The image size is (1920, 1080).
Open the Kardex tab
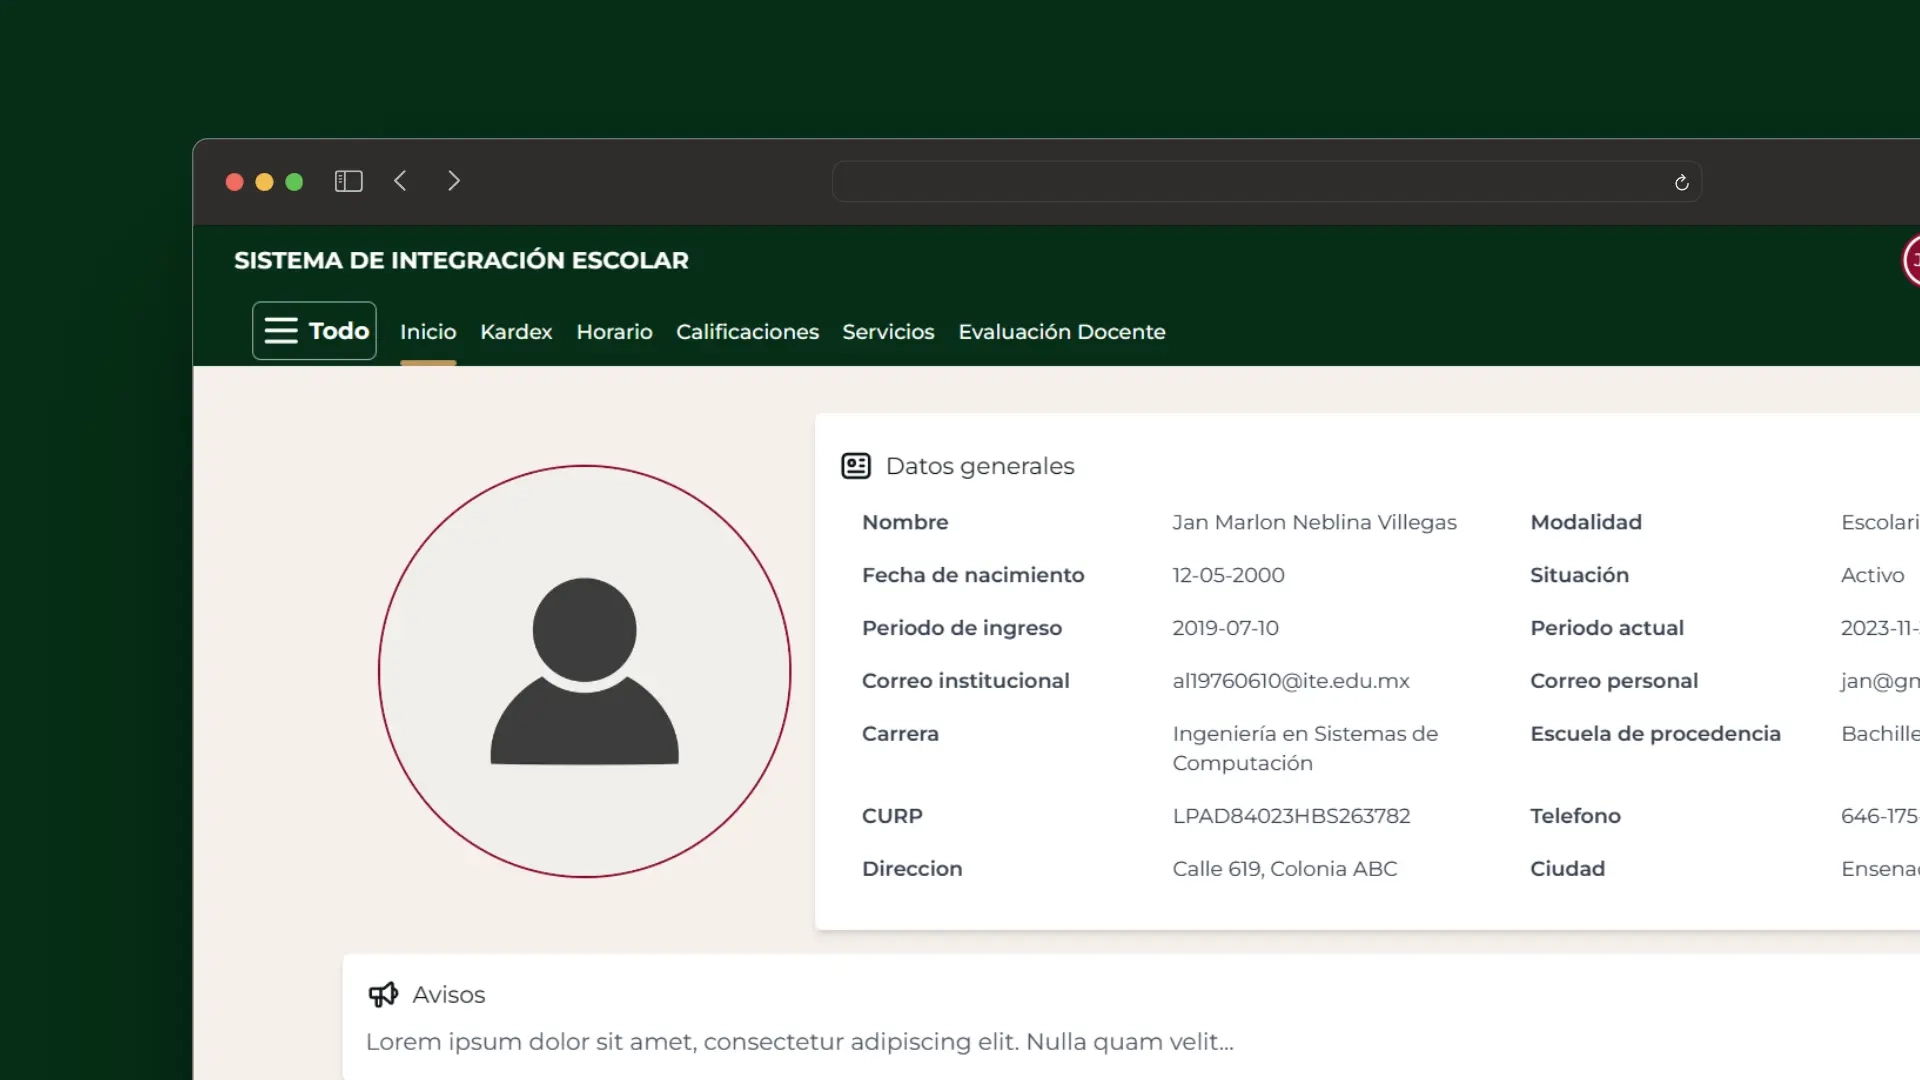[x=516, y=332]
